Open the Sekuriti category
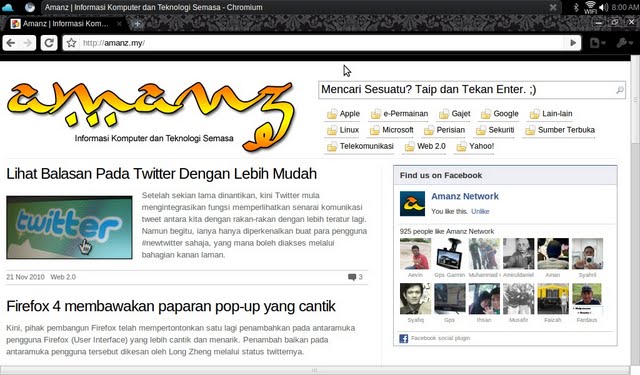Screen dimensions: 640x375 pos(495,130)
